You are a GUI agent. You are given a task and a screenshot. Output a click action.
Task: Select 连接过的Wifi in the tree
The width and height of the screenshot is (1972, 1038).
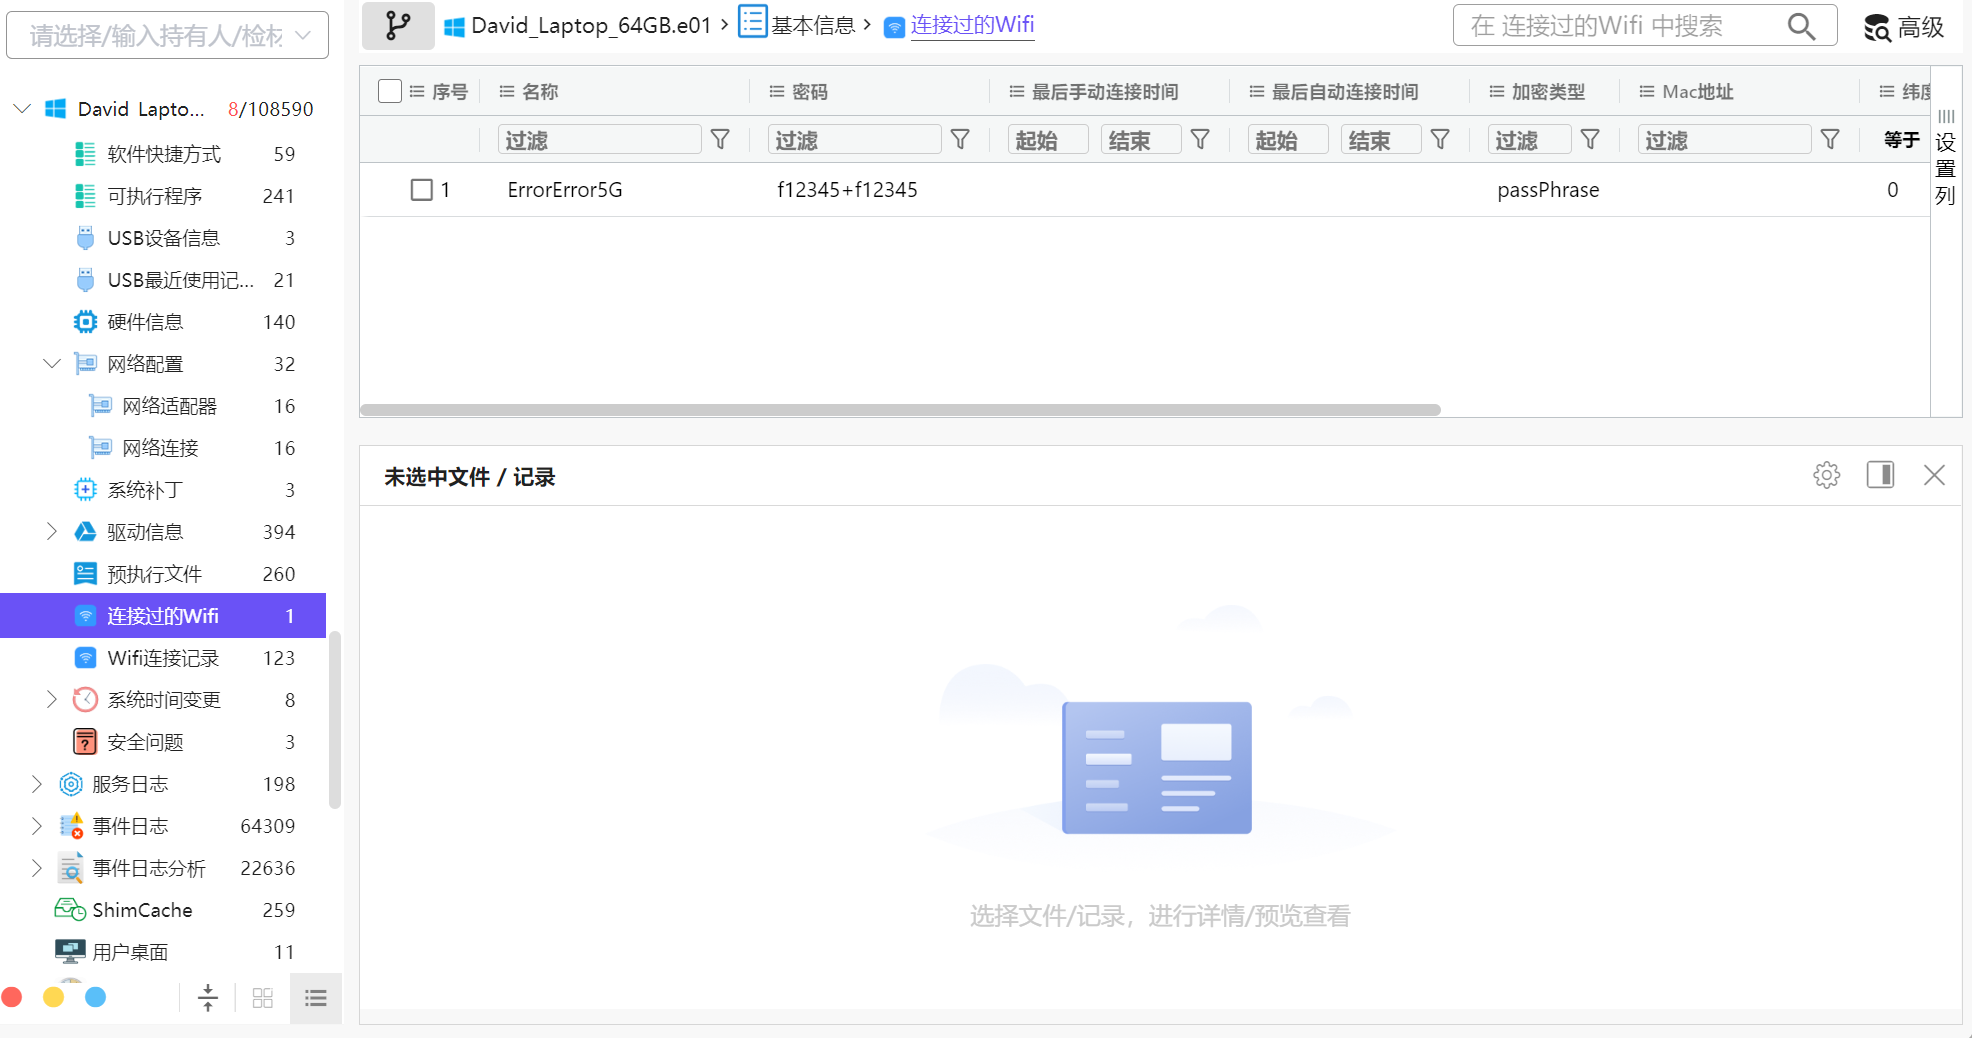[163, 616]
